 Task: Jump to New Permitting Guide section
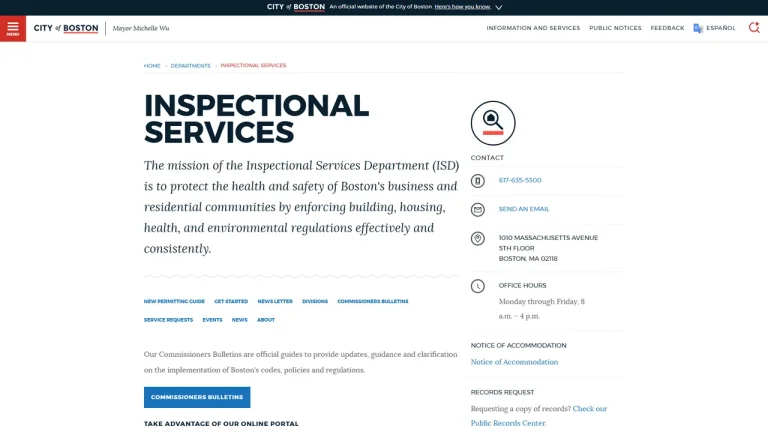(174, 301)
